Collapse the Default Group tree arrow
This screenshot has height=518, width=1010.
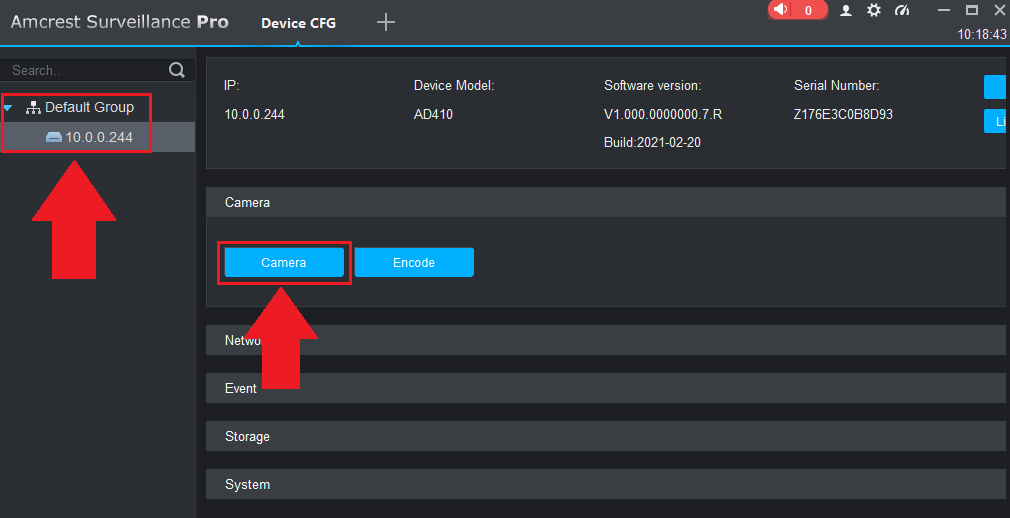(x=9, y=107)
